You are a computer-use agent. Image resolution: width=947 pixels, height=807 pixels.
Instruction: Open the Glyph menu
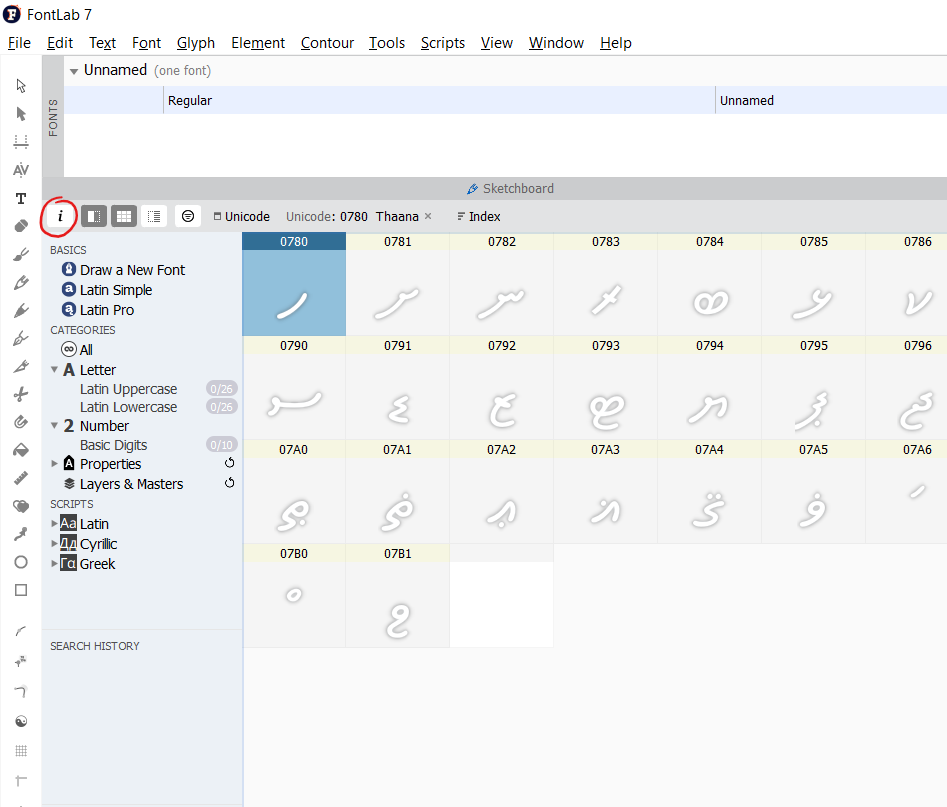coord(196,43)
